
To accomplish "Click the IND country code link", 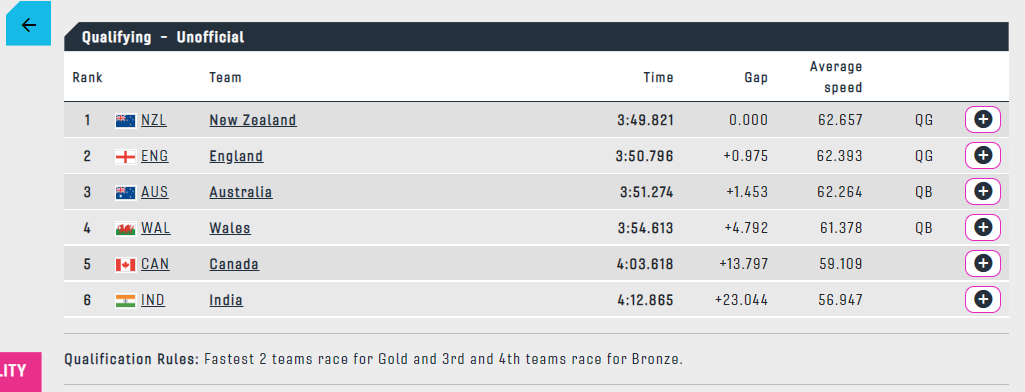I will click(x=153, y=301).
